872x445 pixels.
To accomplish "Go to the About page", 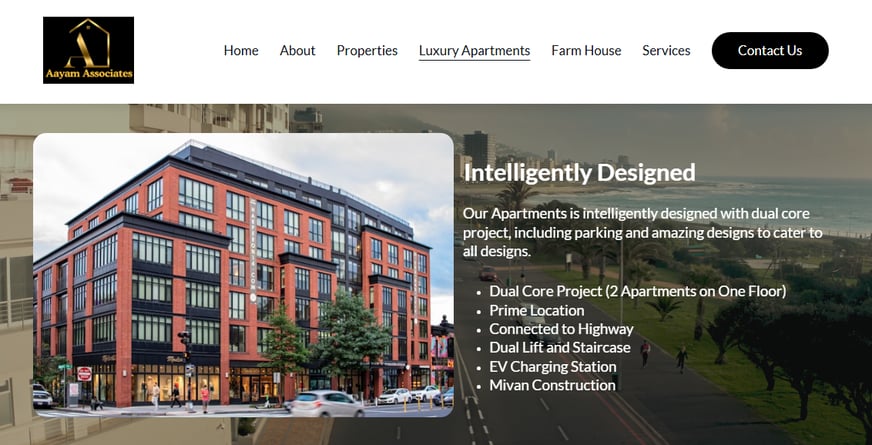I will pyautogui.click(x=298, y=51).
